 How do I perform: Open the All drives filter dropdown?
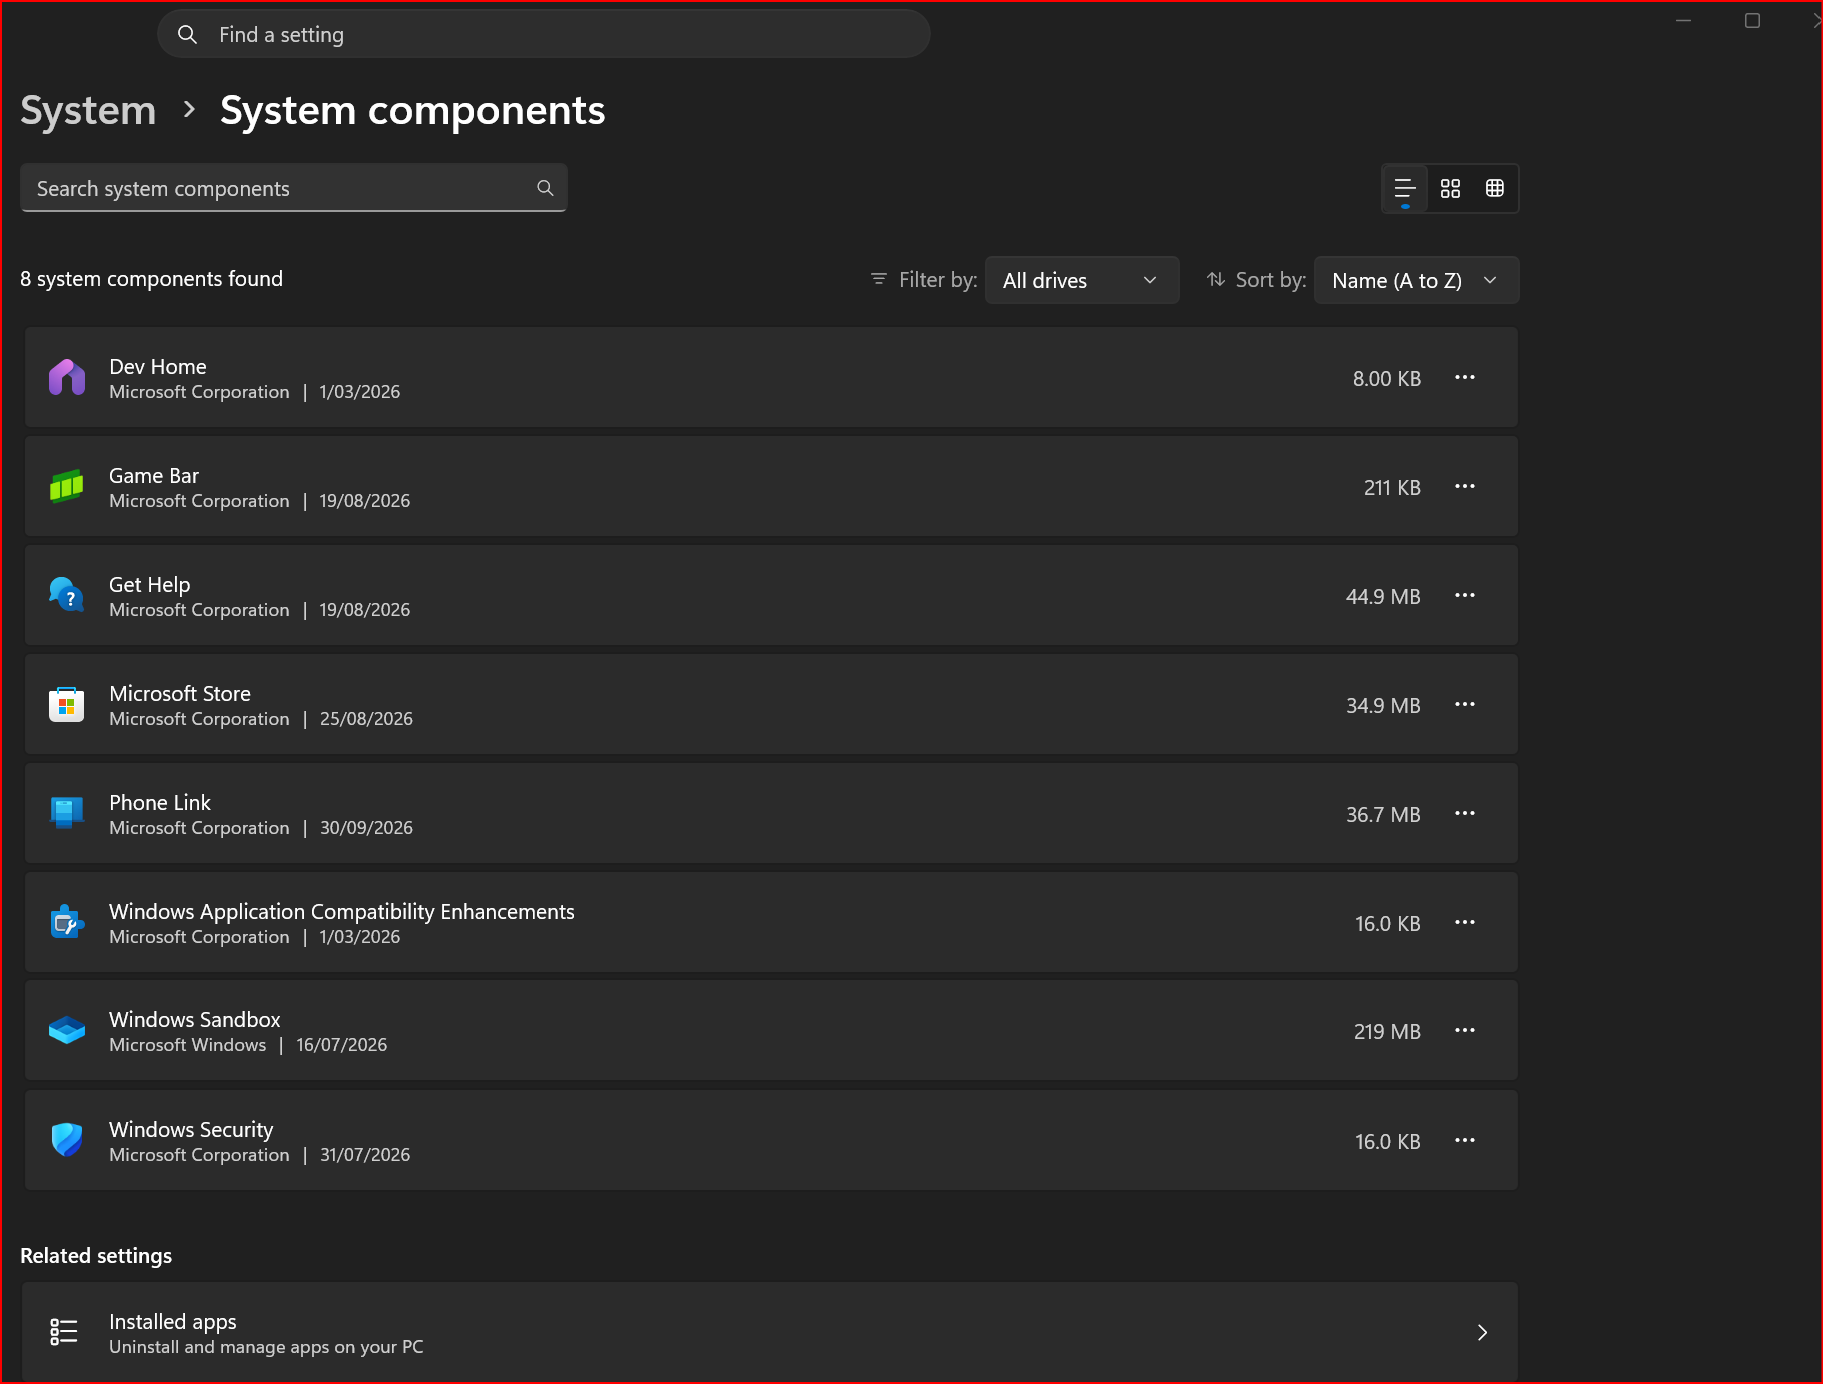(x=1082, y=280)
